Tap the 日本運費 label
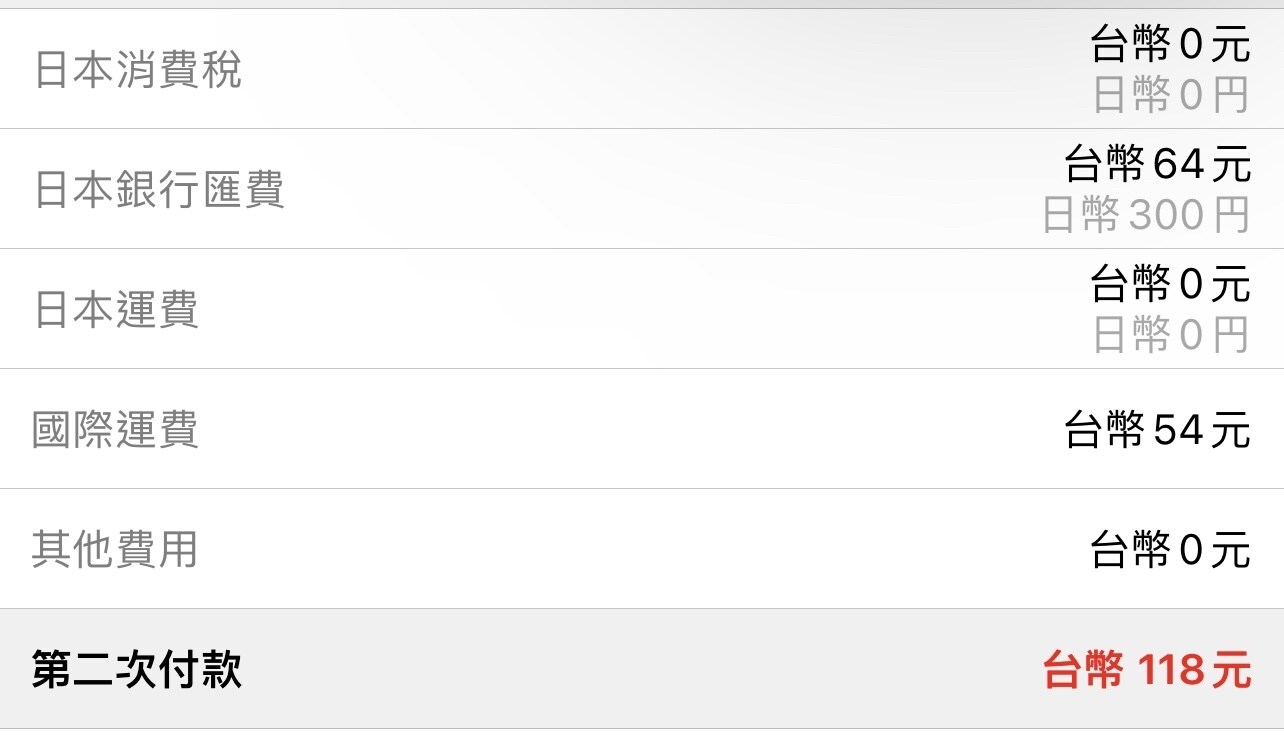This screenshot has width=1284, height=750. 116,310
